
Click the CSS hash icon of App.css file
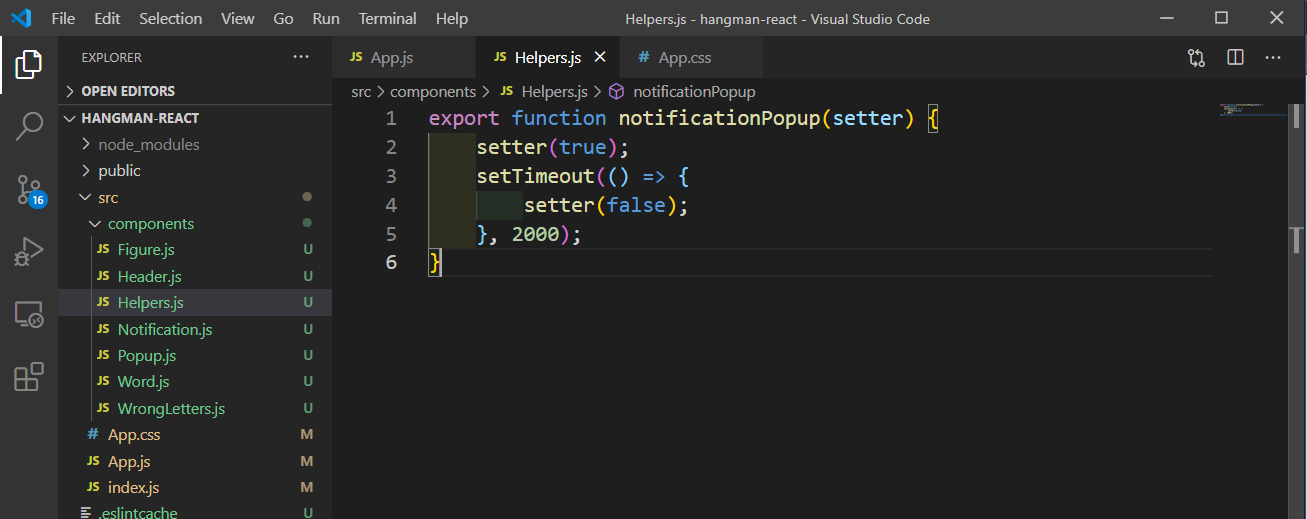(x=93, y=435)
